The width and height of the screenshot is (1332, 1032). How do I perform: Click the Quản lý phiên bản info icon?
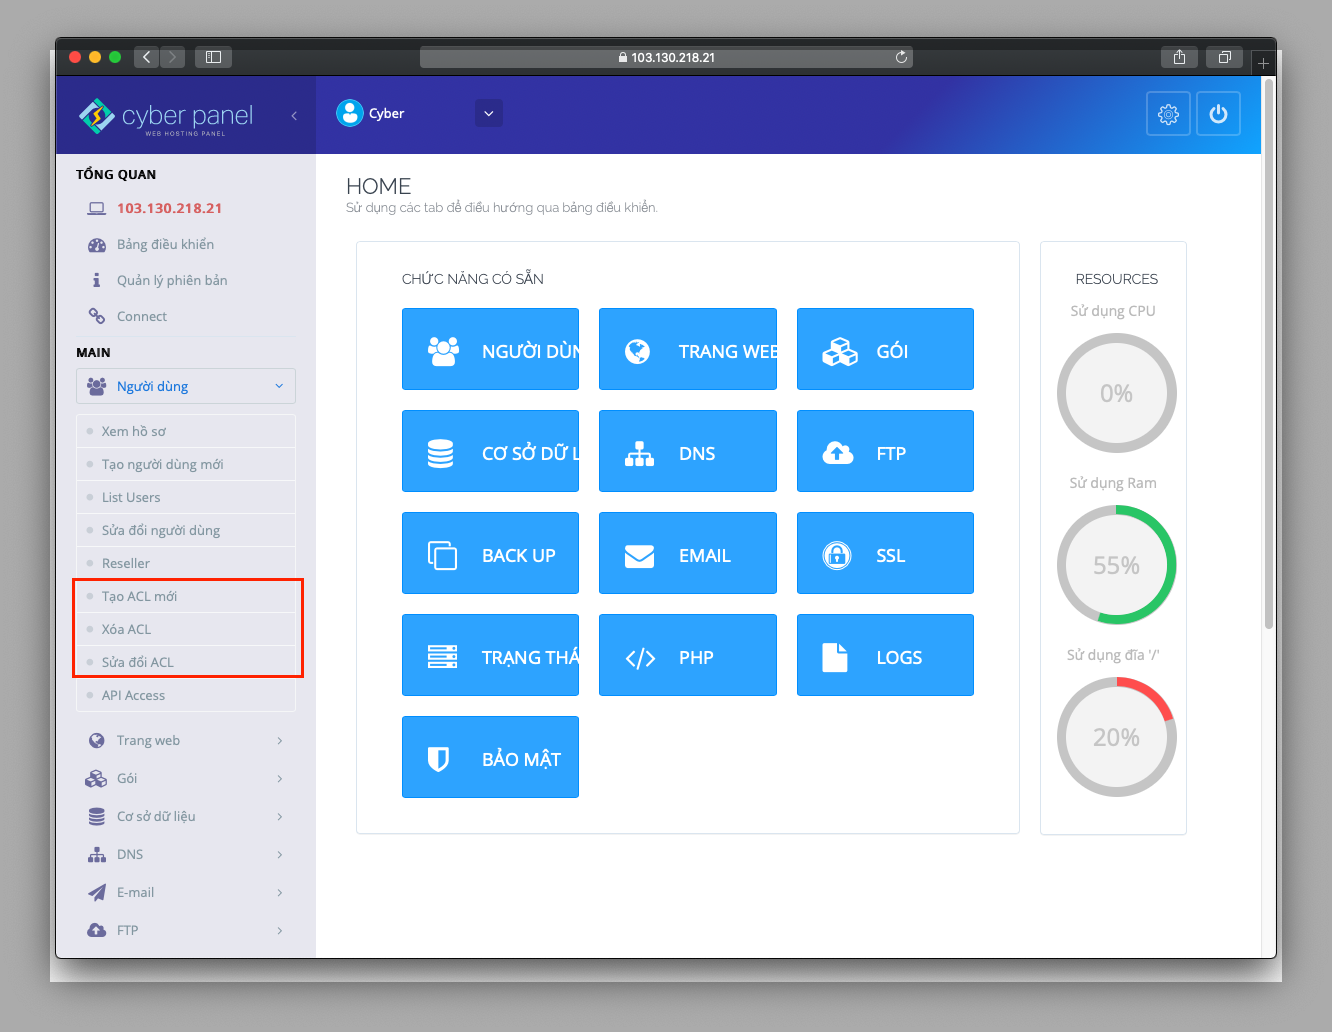pos(97,280)
